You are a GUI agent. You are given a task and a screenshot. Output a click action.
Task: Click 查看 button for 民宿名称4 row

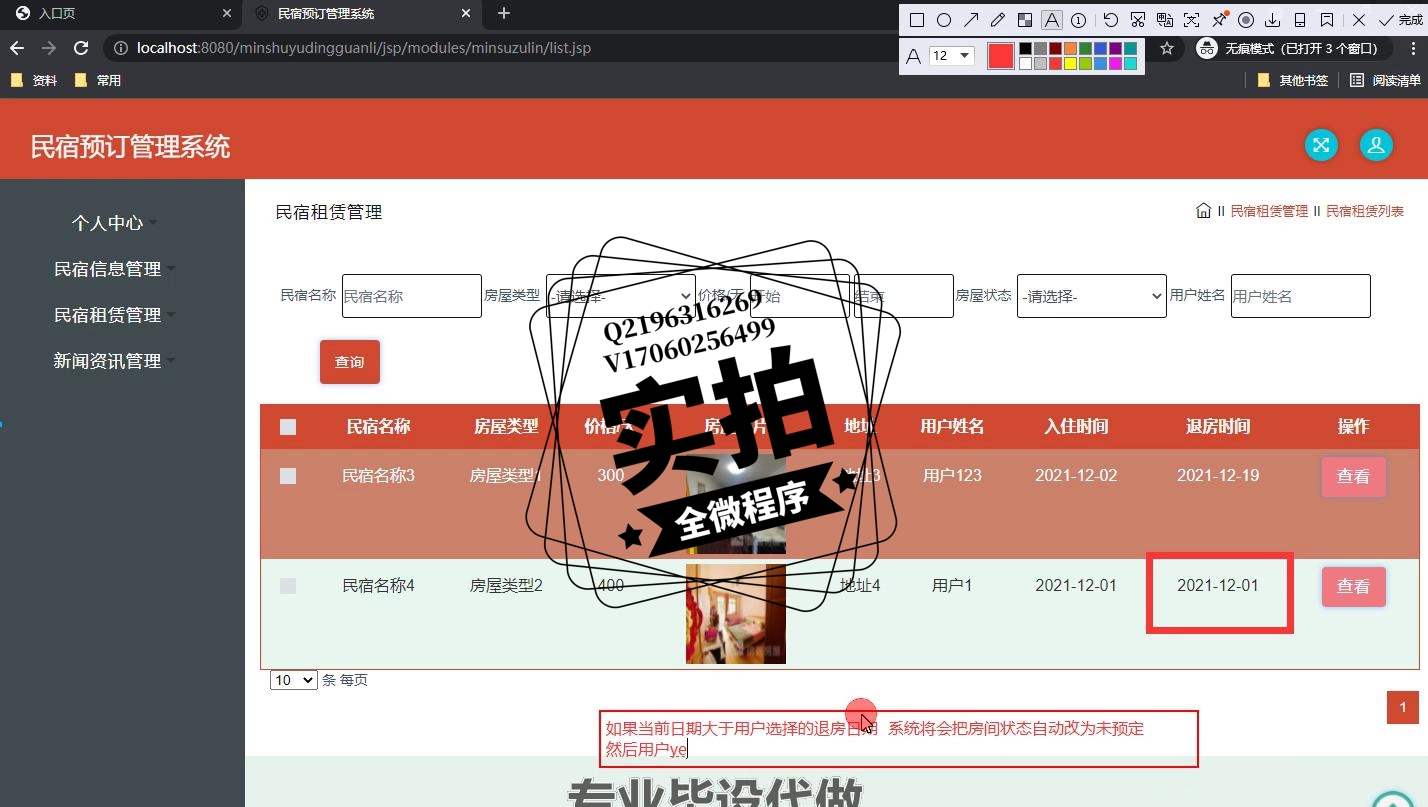[x=1354, y=587]
